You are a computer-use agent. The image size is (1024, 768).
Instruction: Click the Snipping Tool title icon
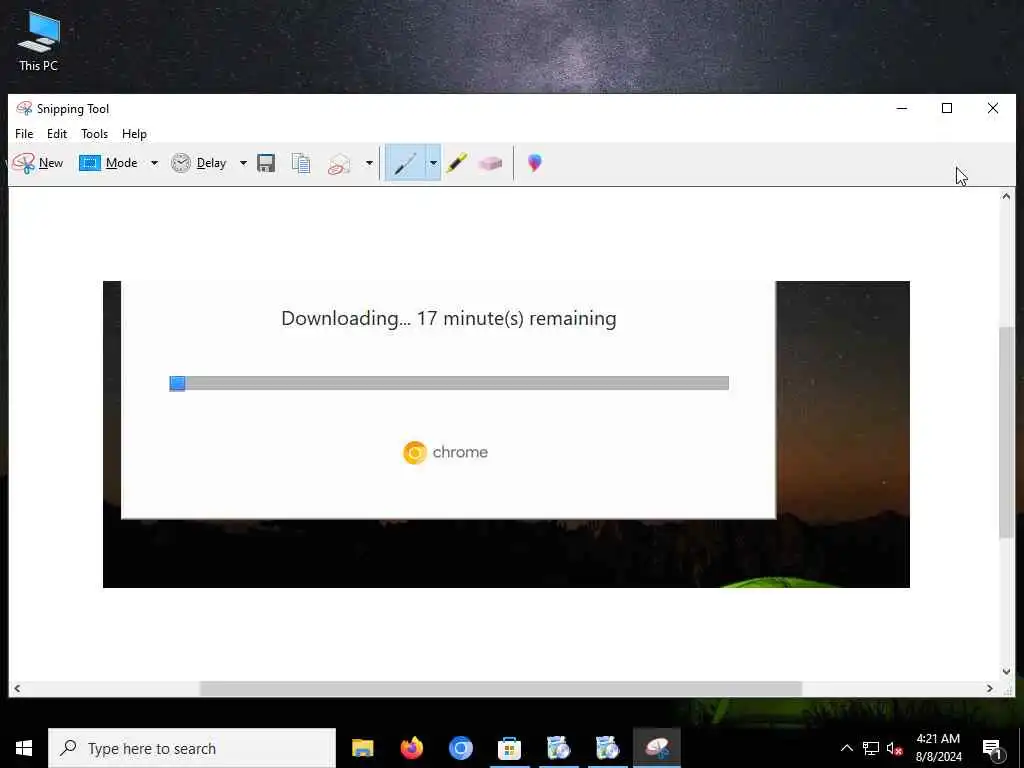[x=24, y=108]
